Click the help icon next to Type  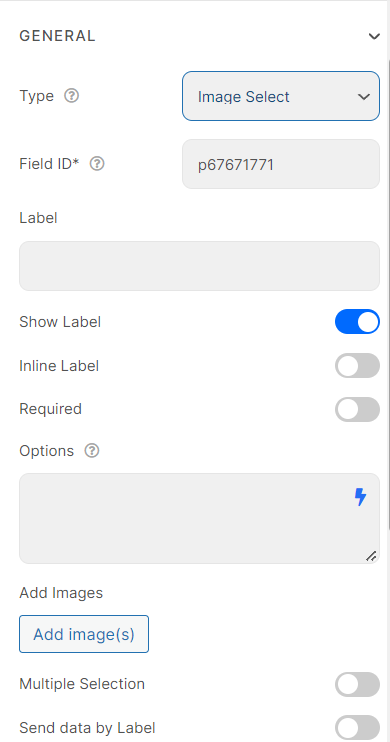[x=71, y=96]
